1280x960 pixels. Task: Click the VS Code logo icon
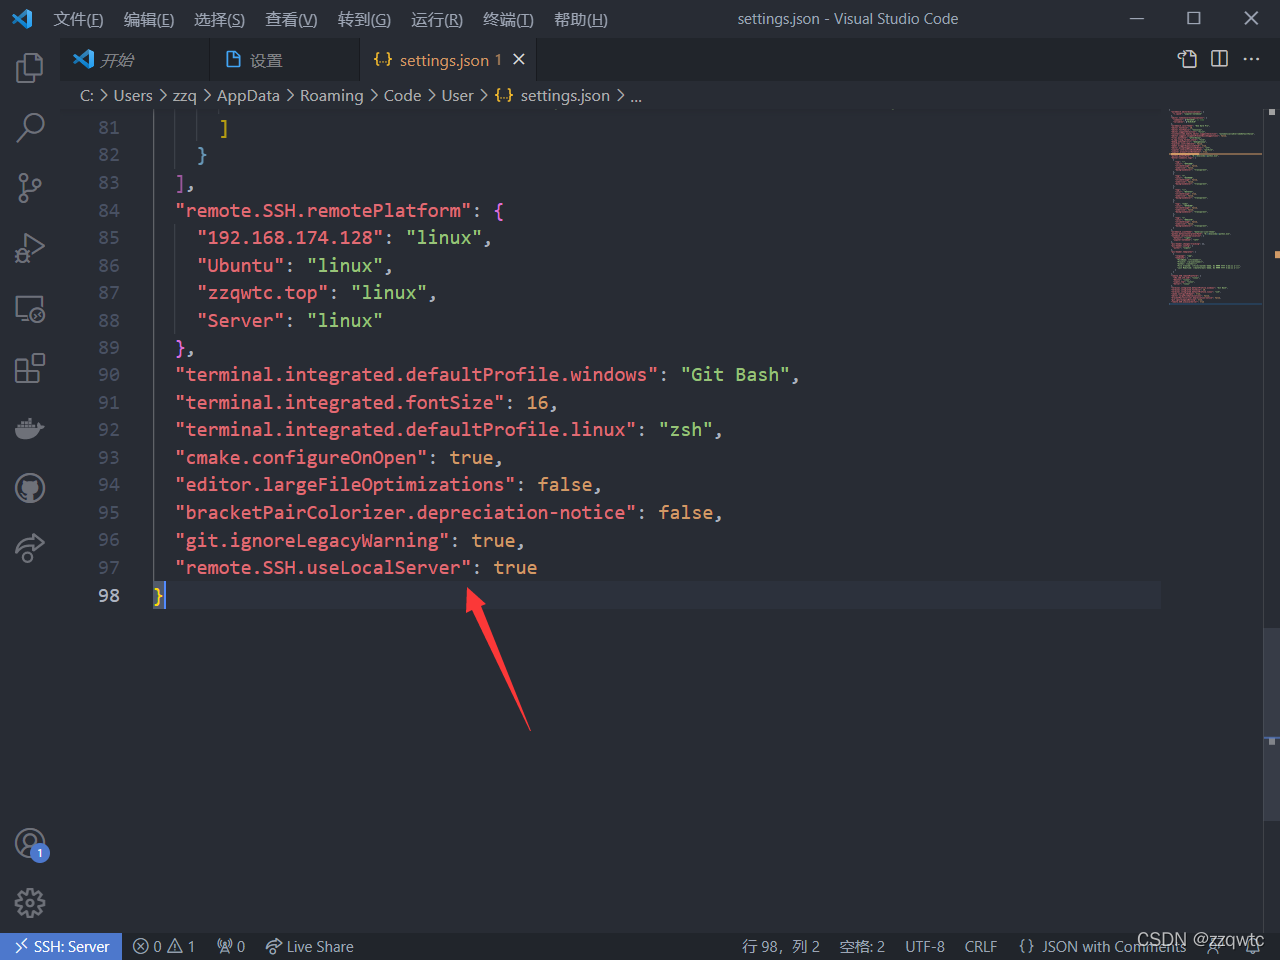pos(22,19)
